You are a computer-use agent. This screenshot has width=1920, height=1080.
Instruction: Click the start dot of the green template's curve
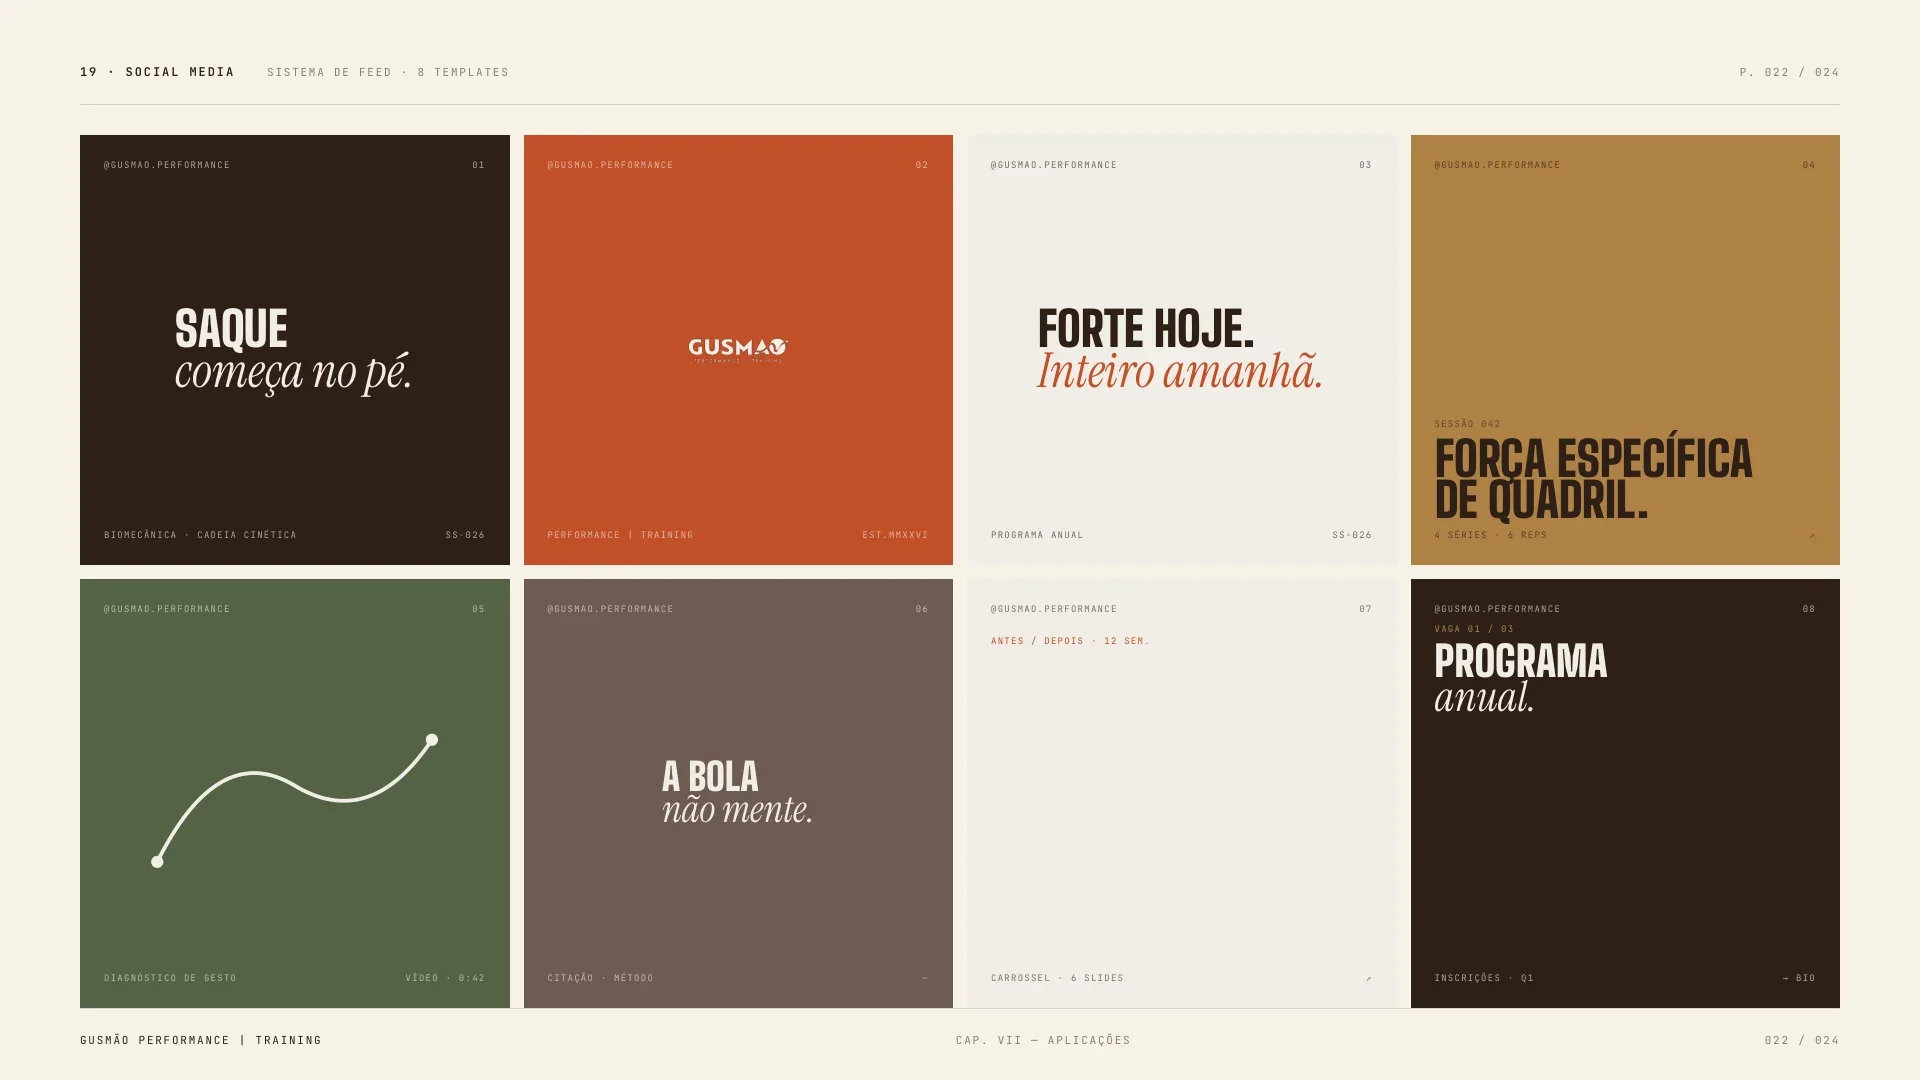[x=157, y=862]
